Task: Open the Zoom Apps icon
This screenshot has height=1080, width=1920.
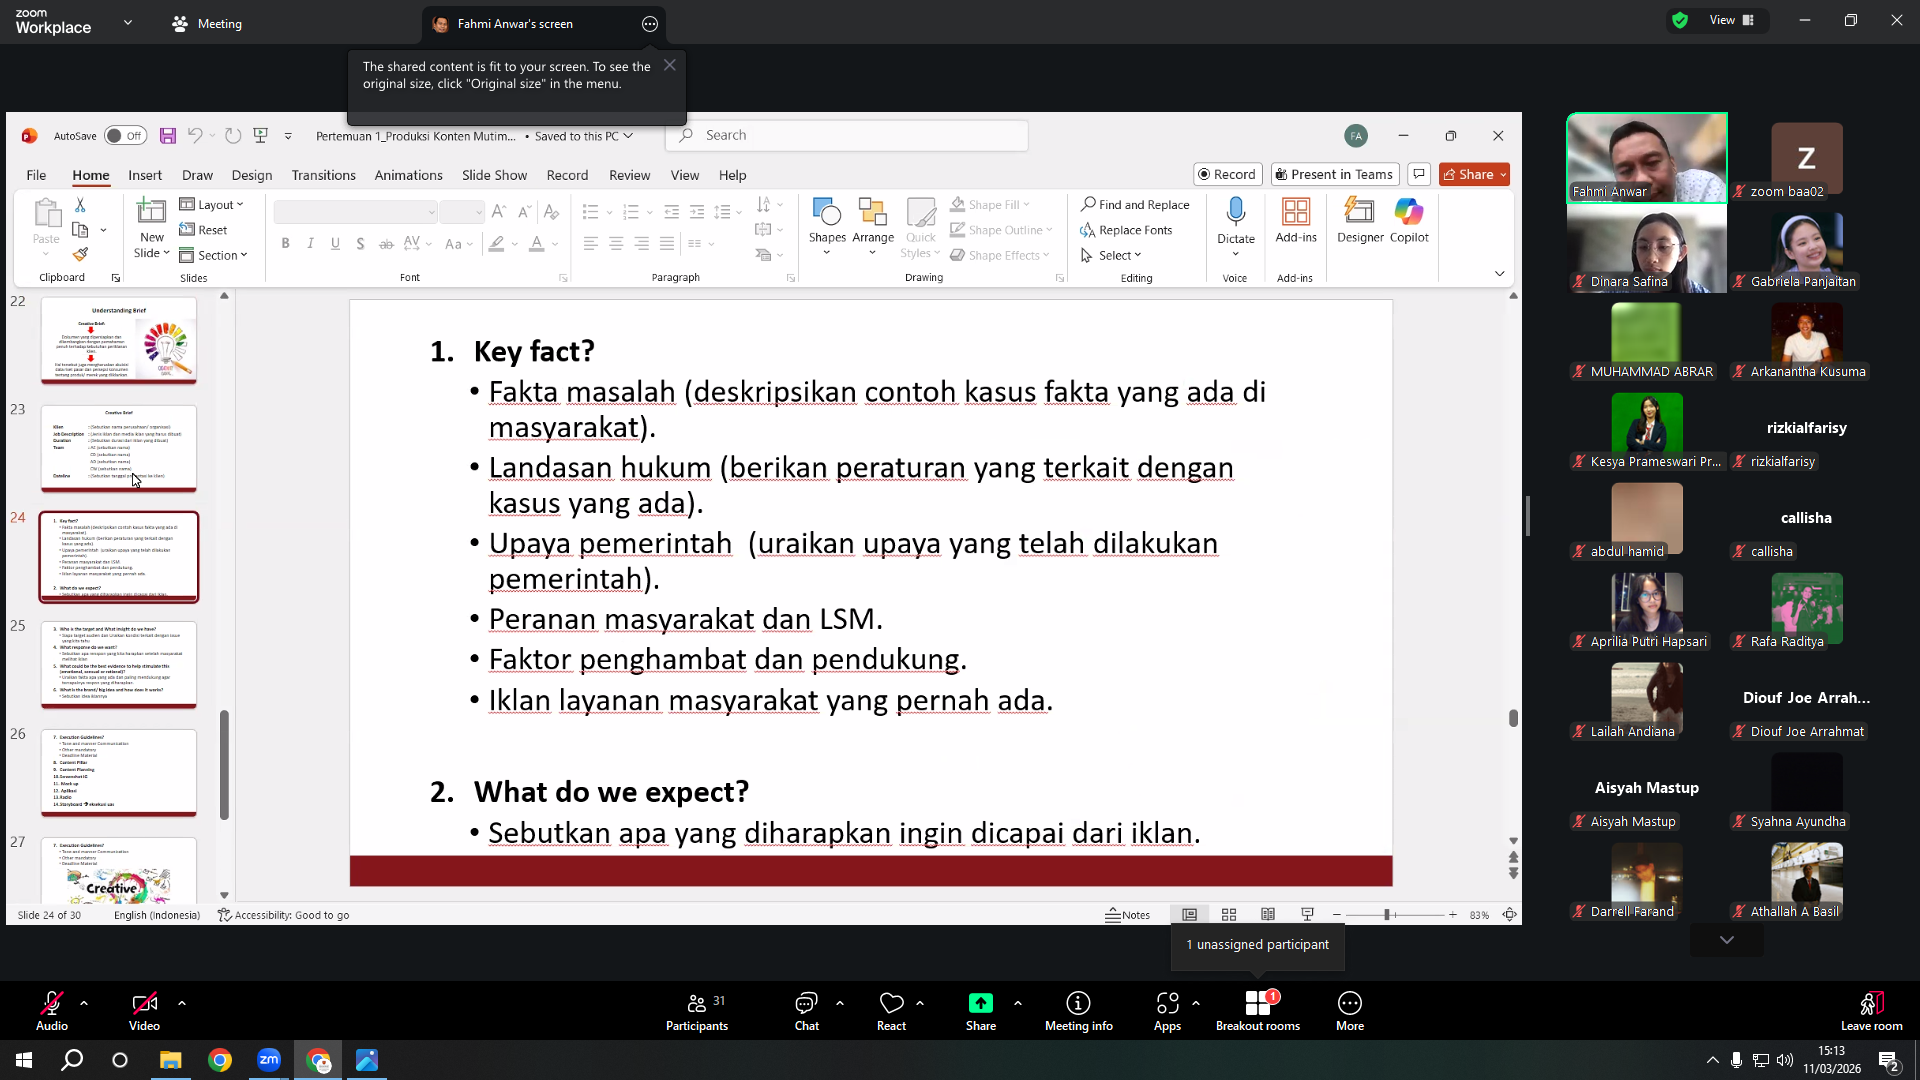Action: click(x=1167, y=1003)
